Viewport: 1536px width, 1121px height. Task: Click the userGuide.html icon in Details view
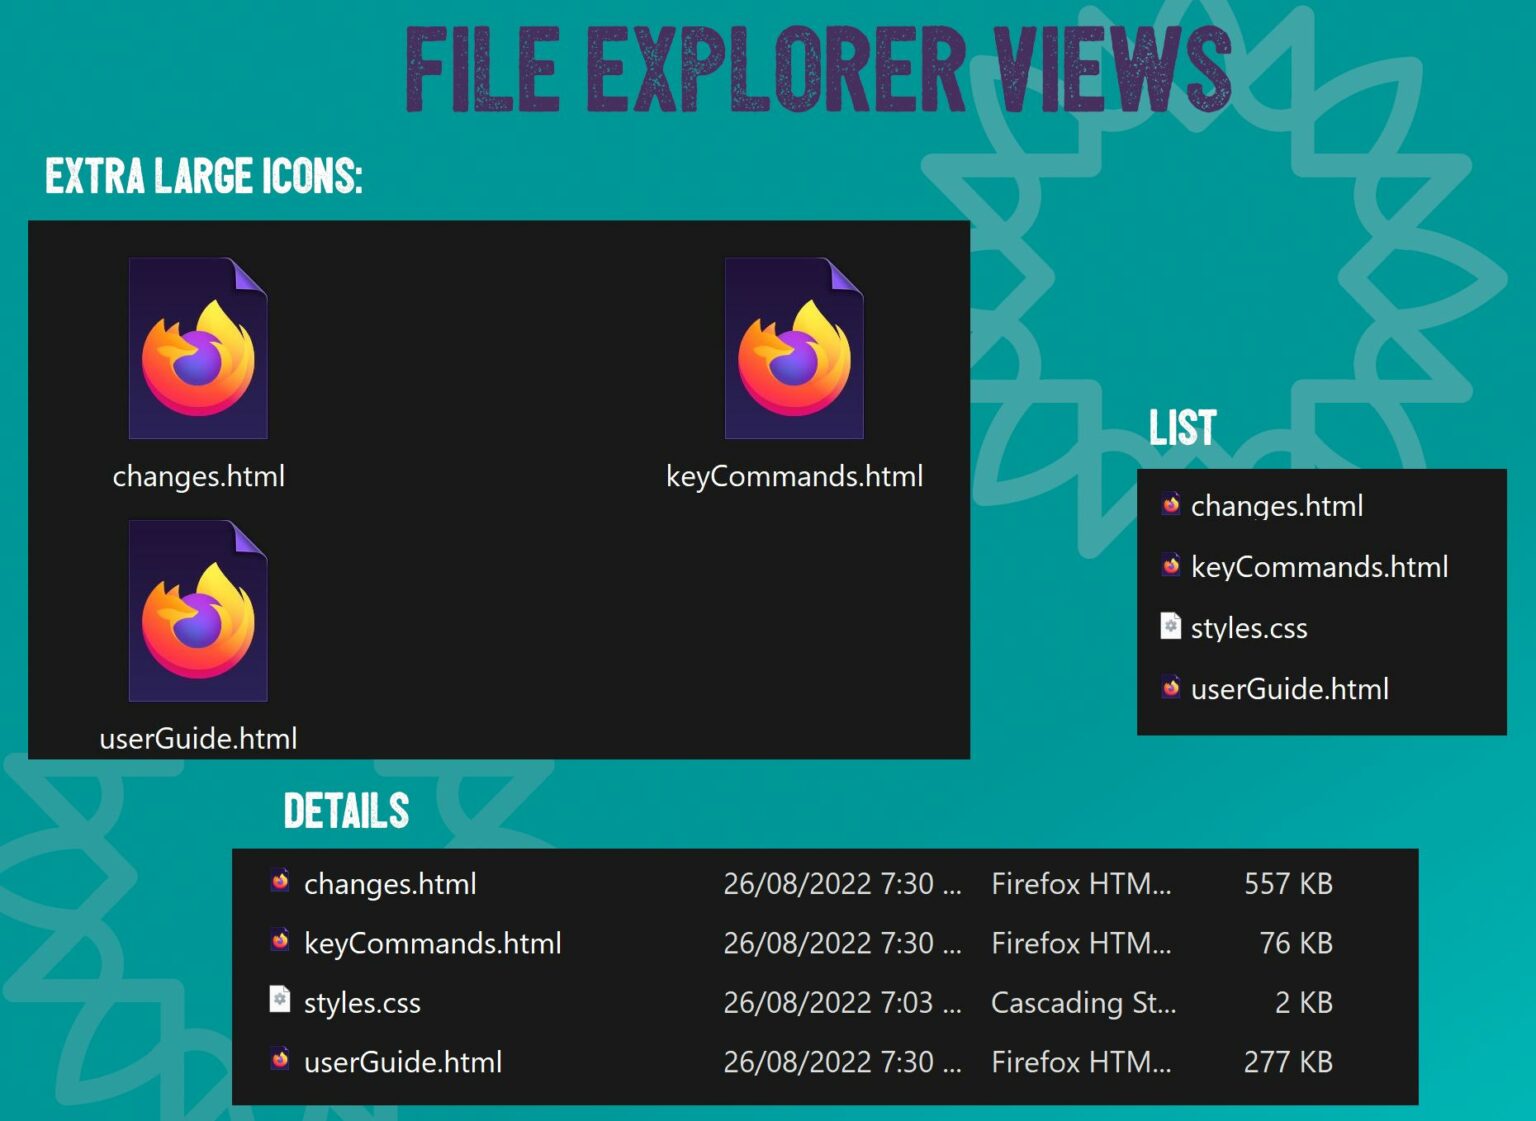280,1060
